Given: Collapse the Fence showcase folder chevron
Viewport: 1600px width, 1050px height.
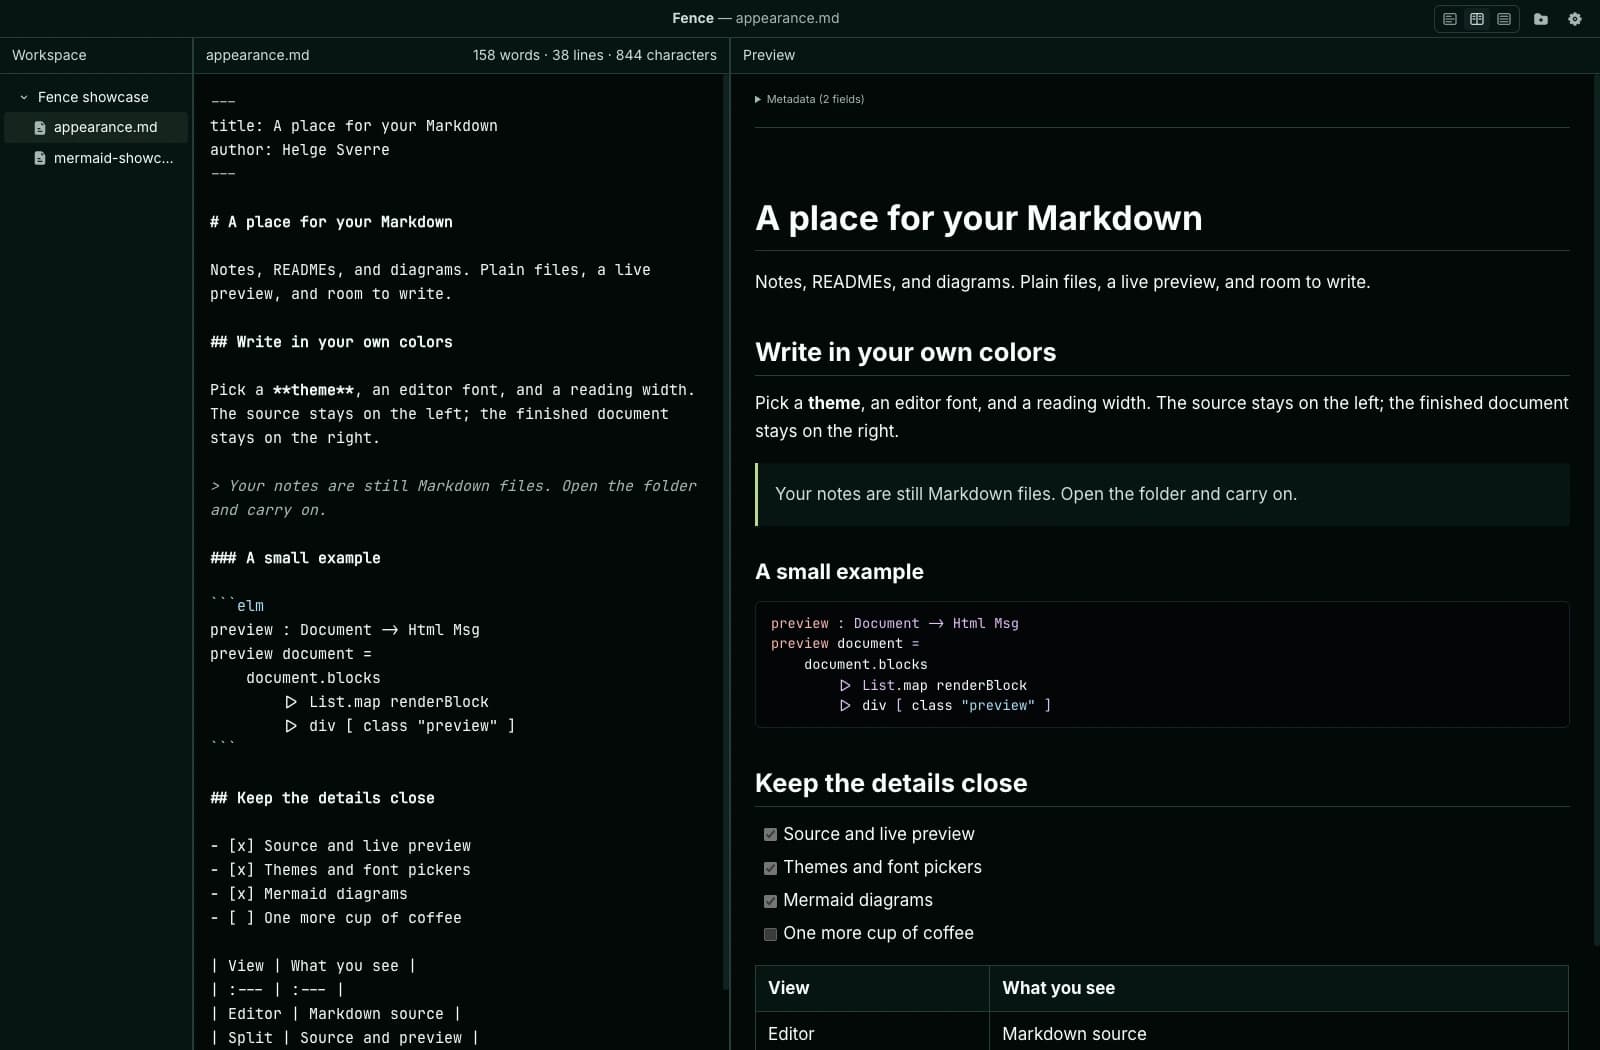Looking at the screenshot, I should (x=24, y=97).
